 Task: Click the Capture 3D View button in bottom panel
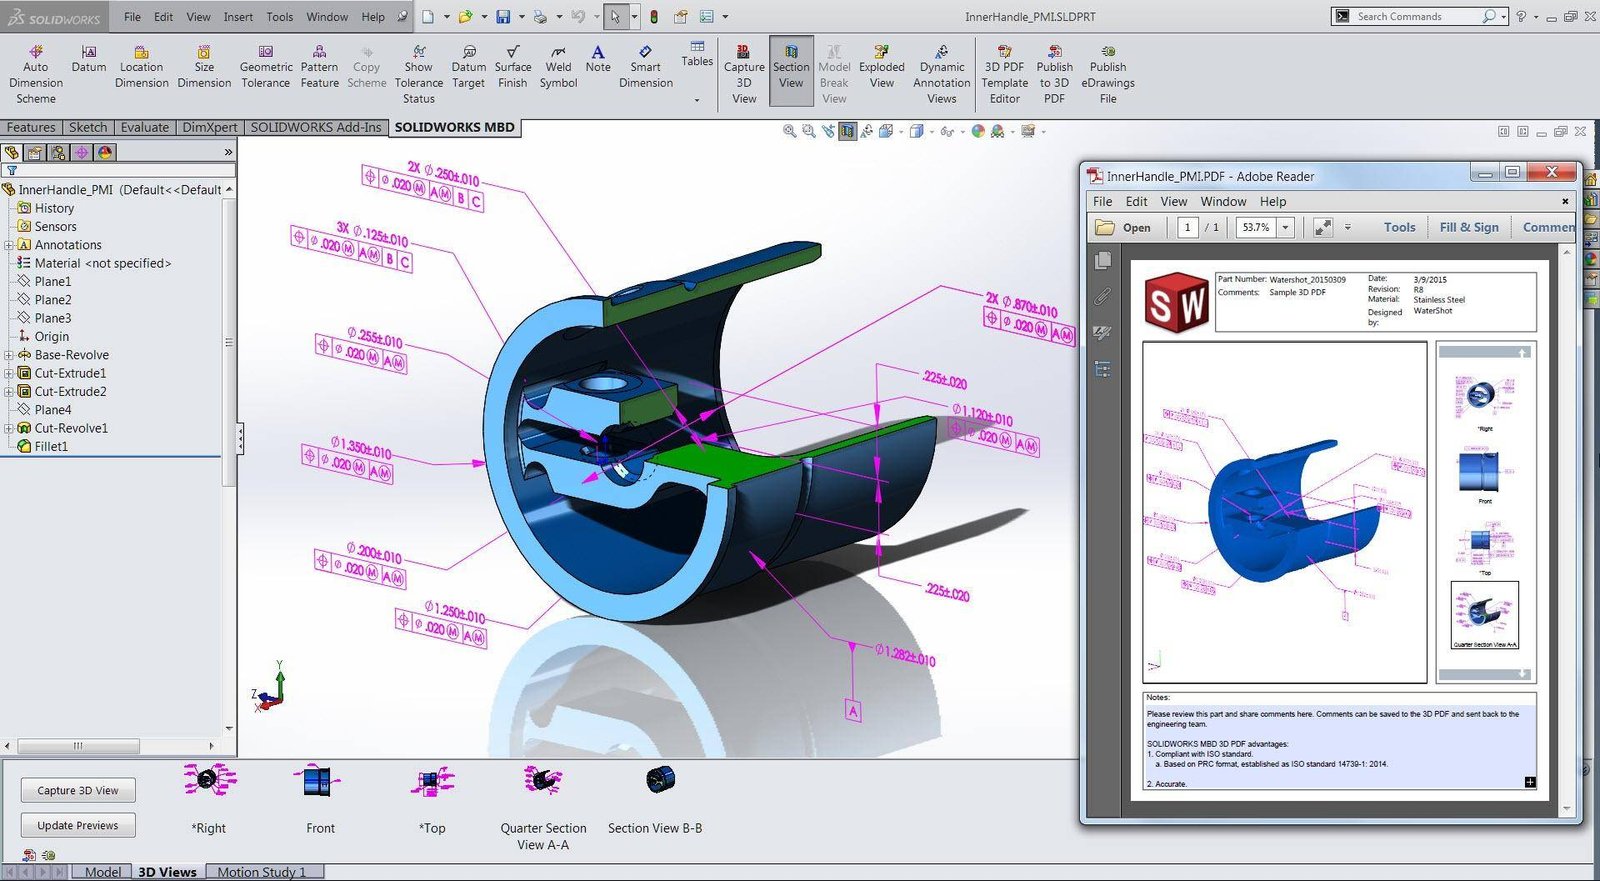point(78,790)
